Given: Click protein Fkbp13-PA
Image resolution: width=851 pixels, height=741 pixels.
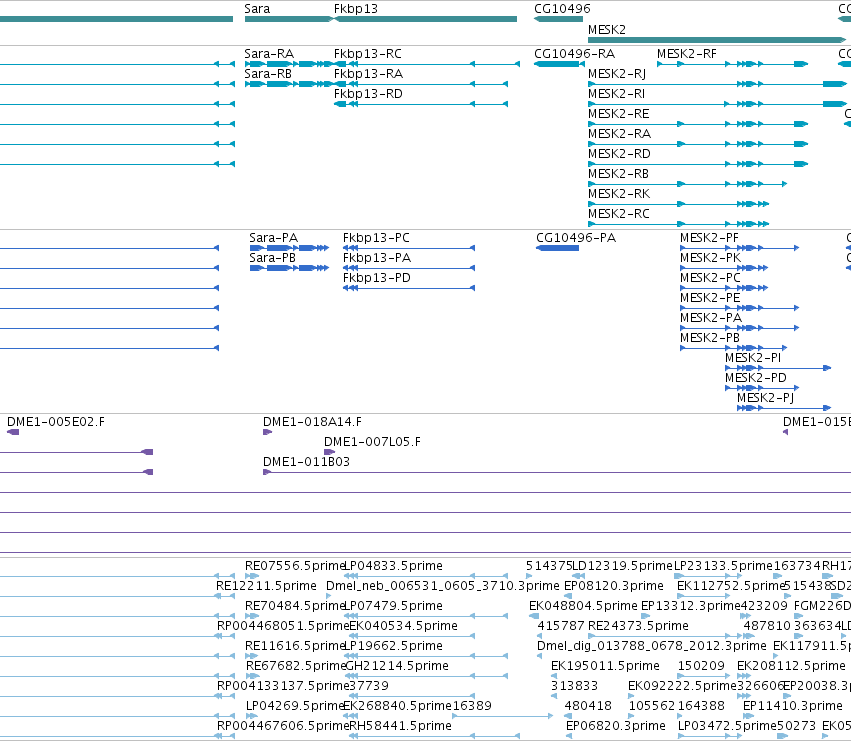Looking at the screenshot, I should 377,258.
